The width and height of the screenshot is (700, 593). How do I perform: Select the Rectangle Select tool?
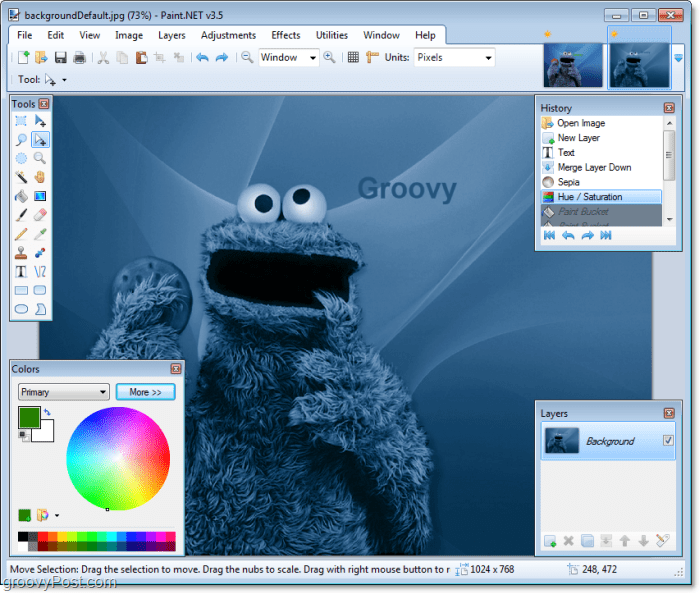[21, 121]
